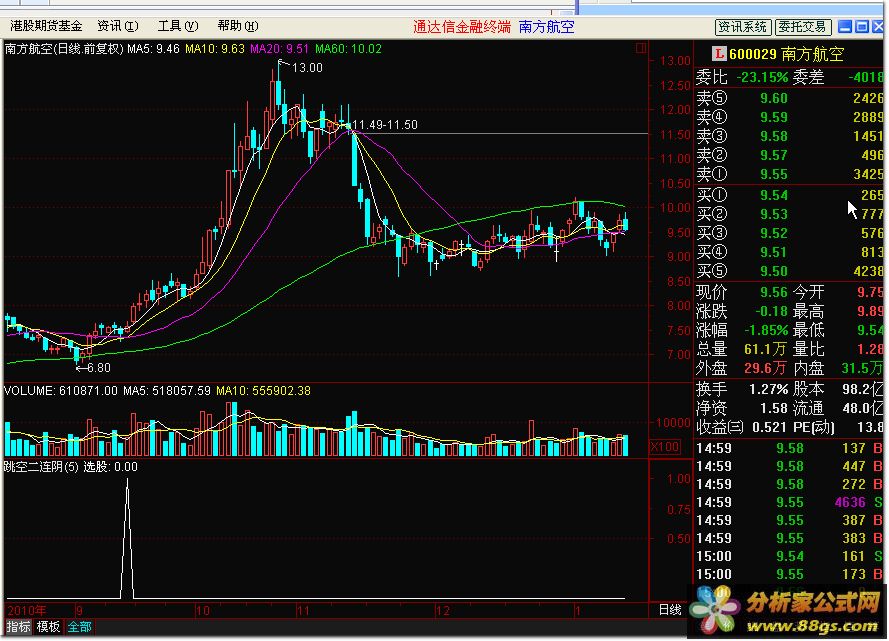Click the 13.00 high price annotation
Image resolution: width=889 pixels, height=641 pixels.
pos(307,68)
